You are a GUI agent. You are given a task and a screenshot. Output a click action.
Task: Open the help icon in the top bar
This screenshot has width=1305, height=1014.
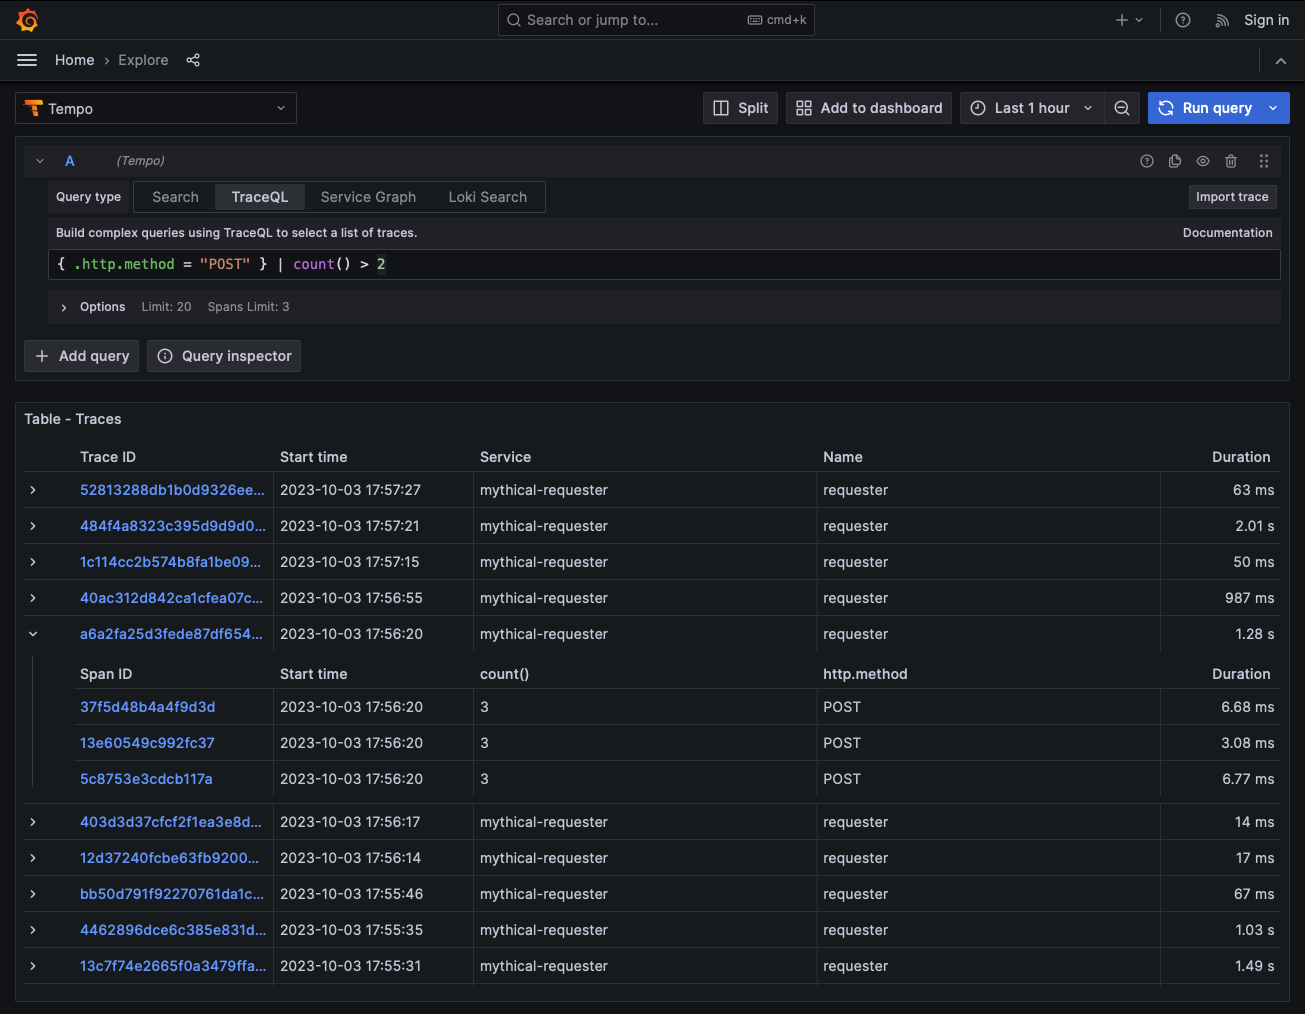coord(1182,19)
